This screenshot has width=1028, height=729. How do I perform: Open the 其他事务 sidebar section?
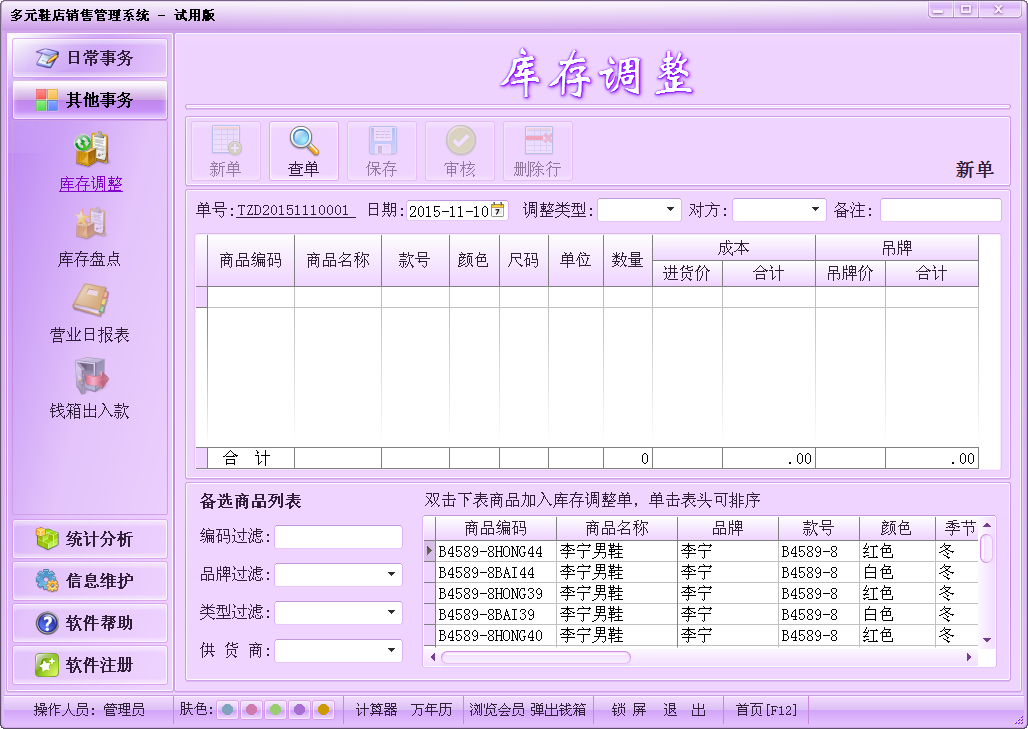[x=90, y=100]
